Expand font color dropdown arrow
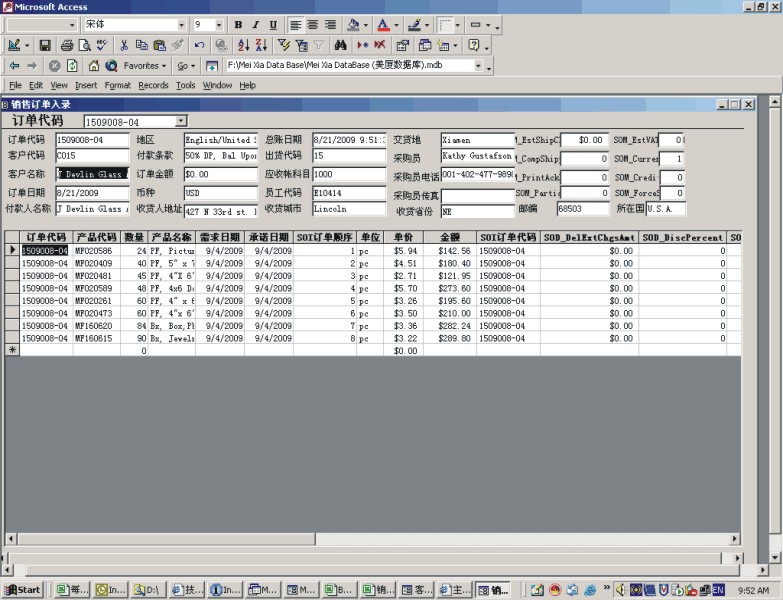The width and height of the screenshot is (783, 600). (396, 25)
